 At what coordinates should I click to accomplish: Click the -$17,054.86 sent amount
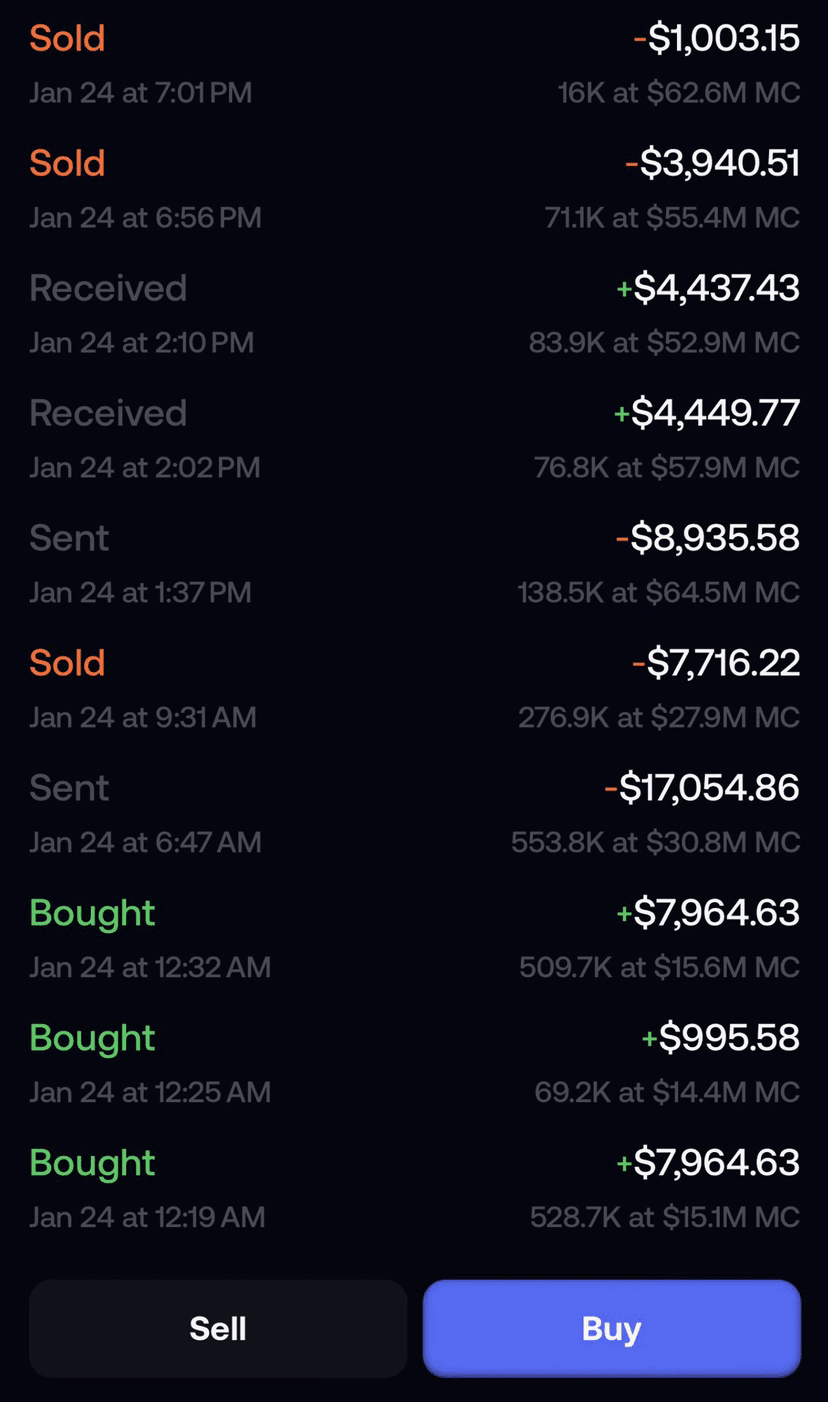[x=702, y=789]
